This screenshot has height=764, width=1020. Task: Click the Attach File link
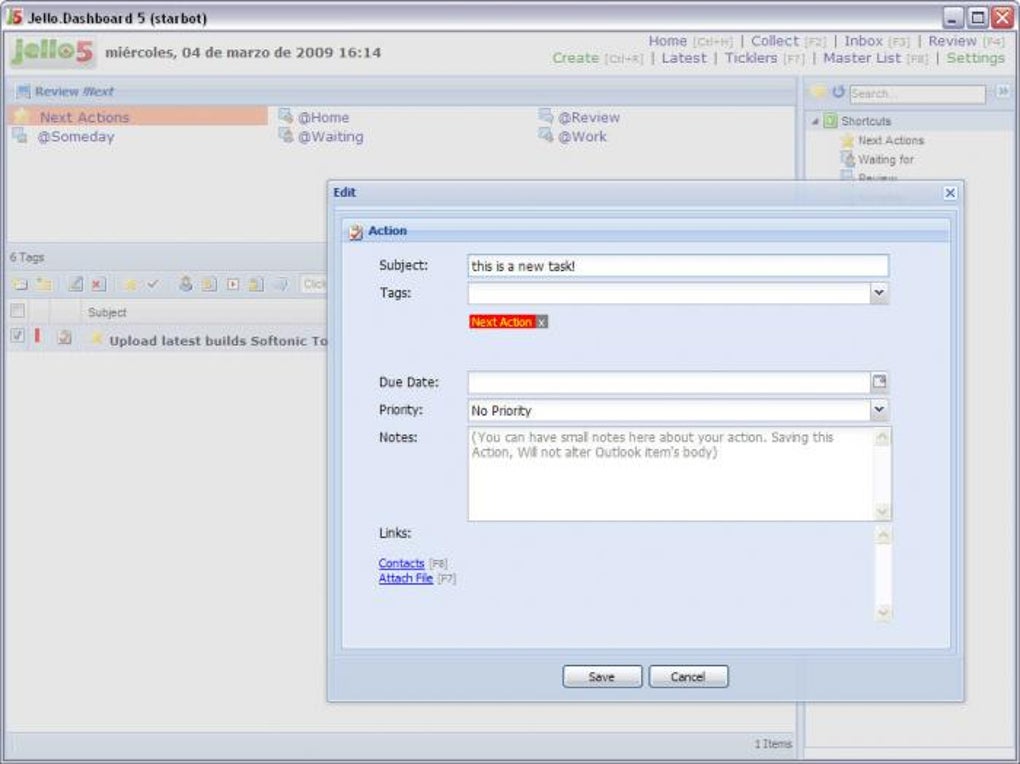(x=405, y=578)
